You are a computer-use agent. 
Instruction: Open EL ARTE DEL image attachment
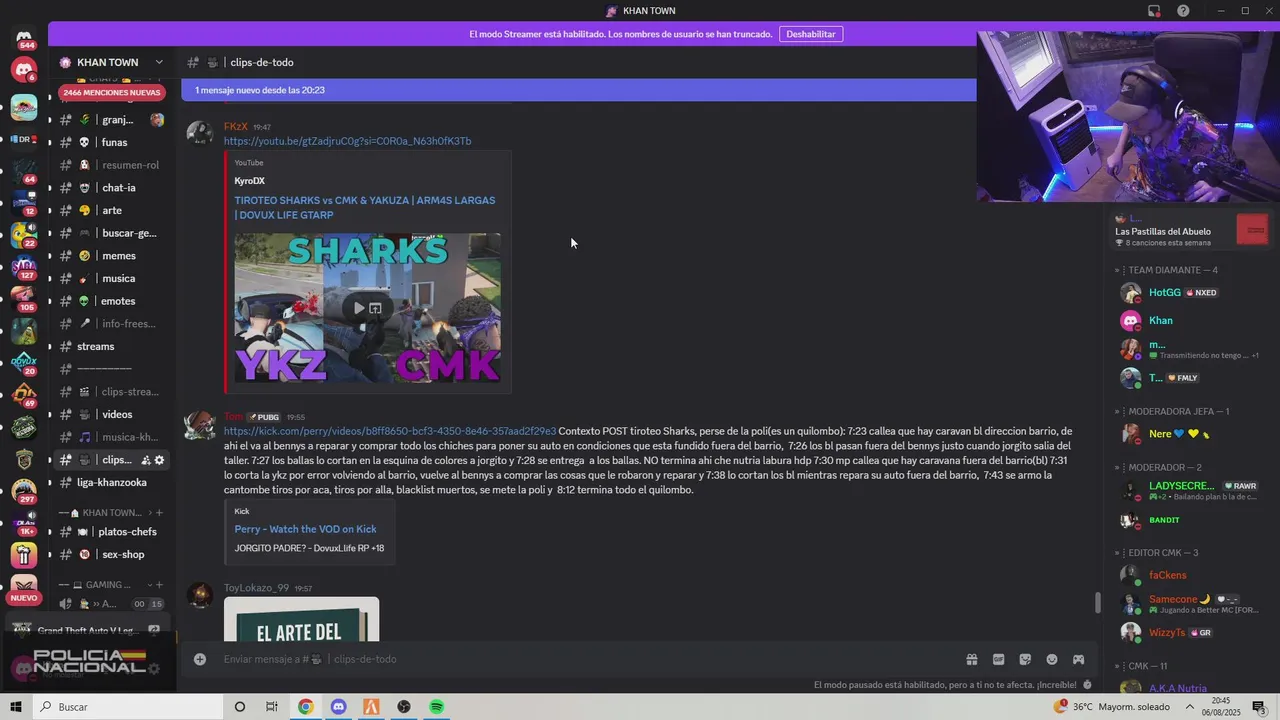tap(301, 619)
